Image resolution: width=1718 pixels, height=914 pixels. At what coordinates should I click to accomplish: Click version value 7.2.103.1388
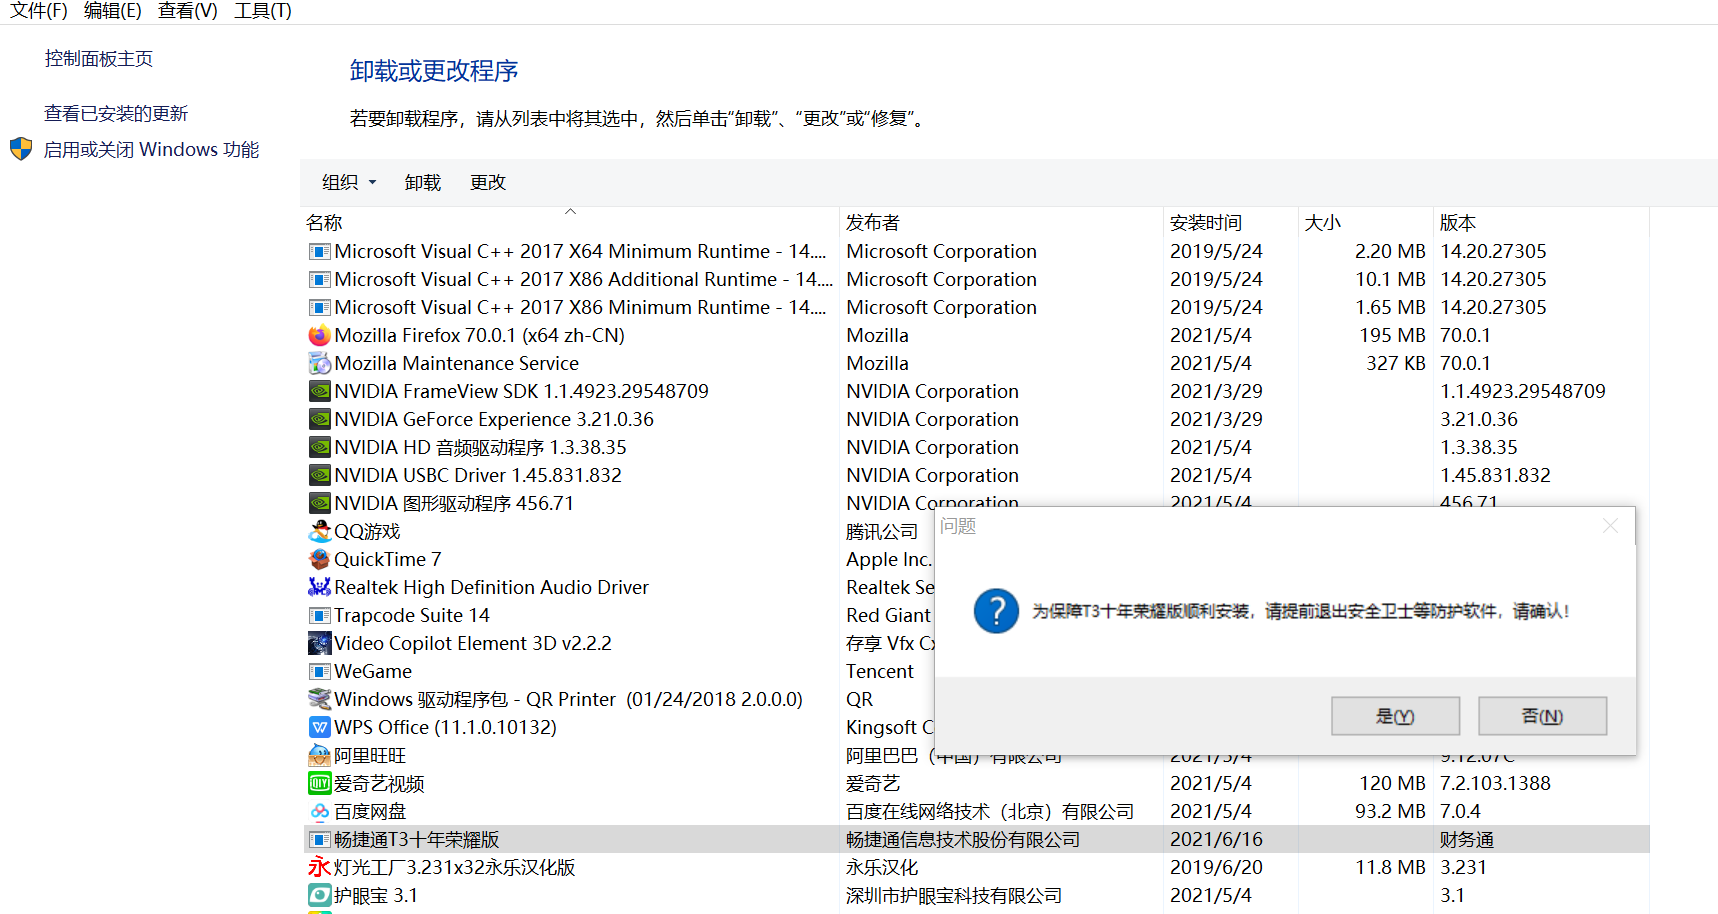pyautogui.click(x=1495, y=783)
